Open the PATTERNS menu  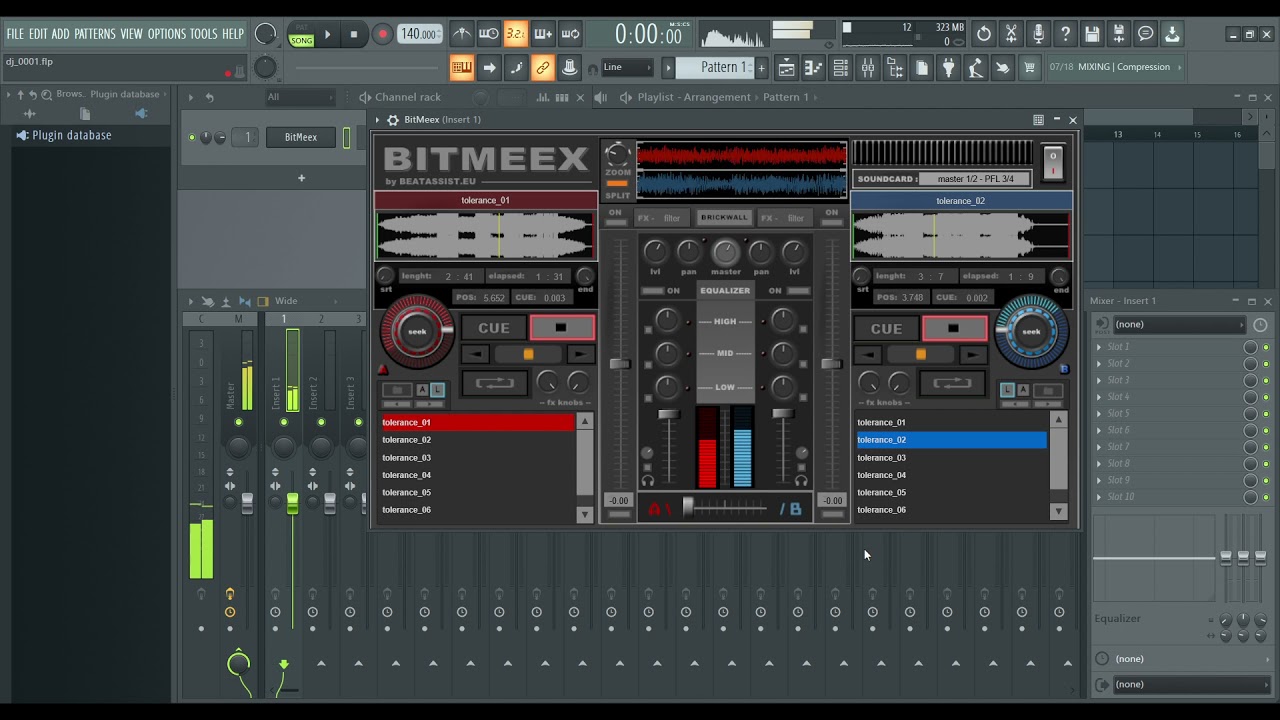[x=95, y=34]
